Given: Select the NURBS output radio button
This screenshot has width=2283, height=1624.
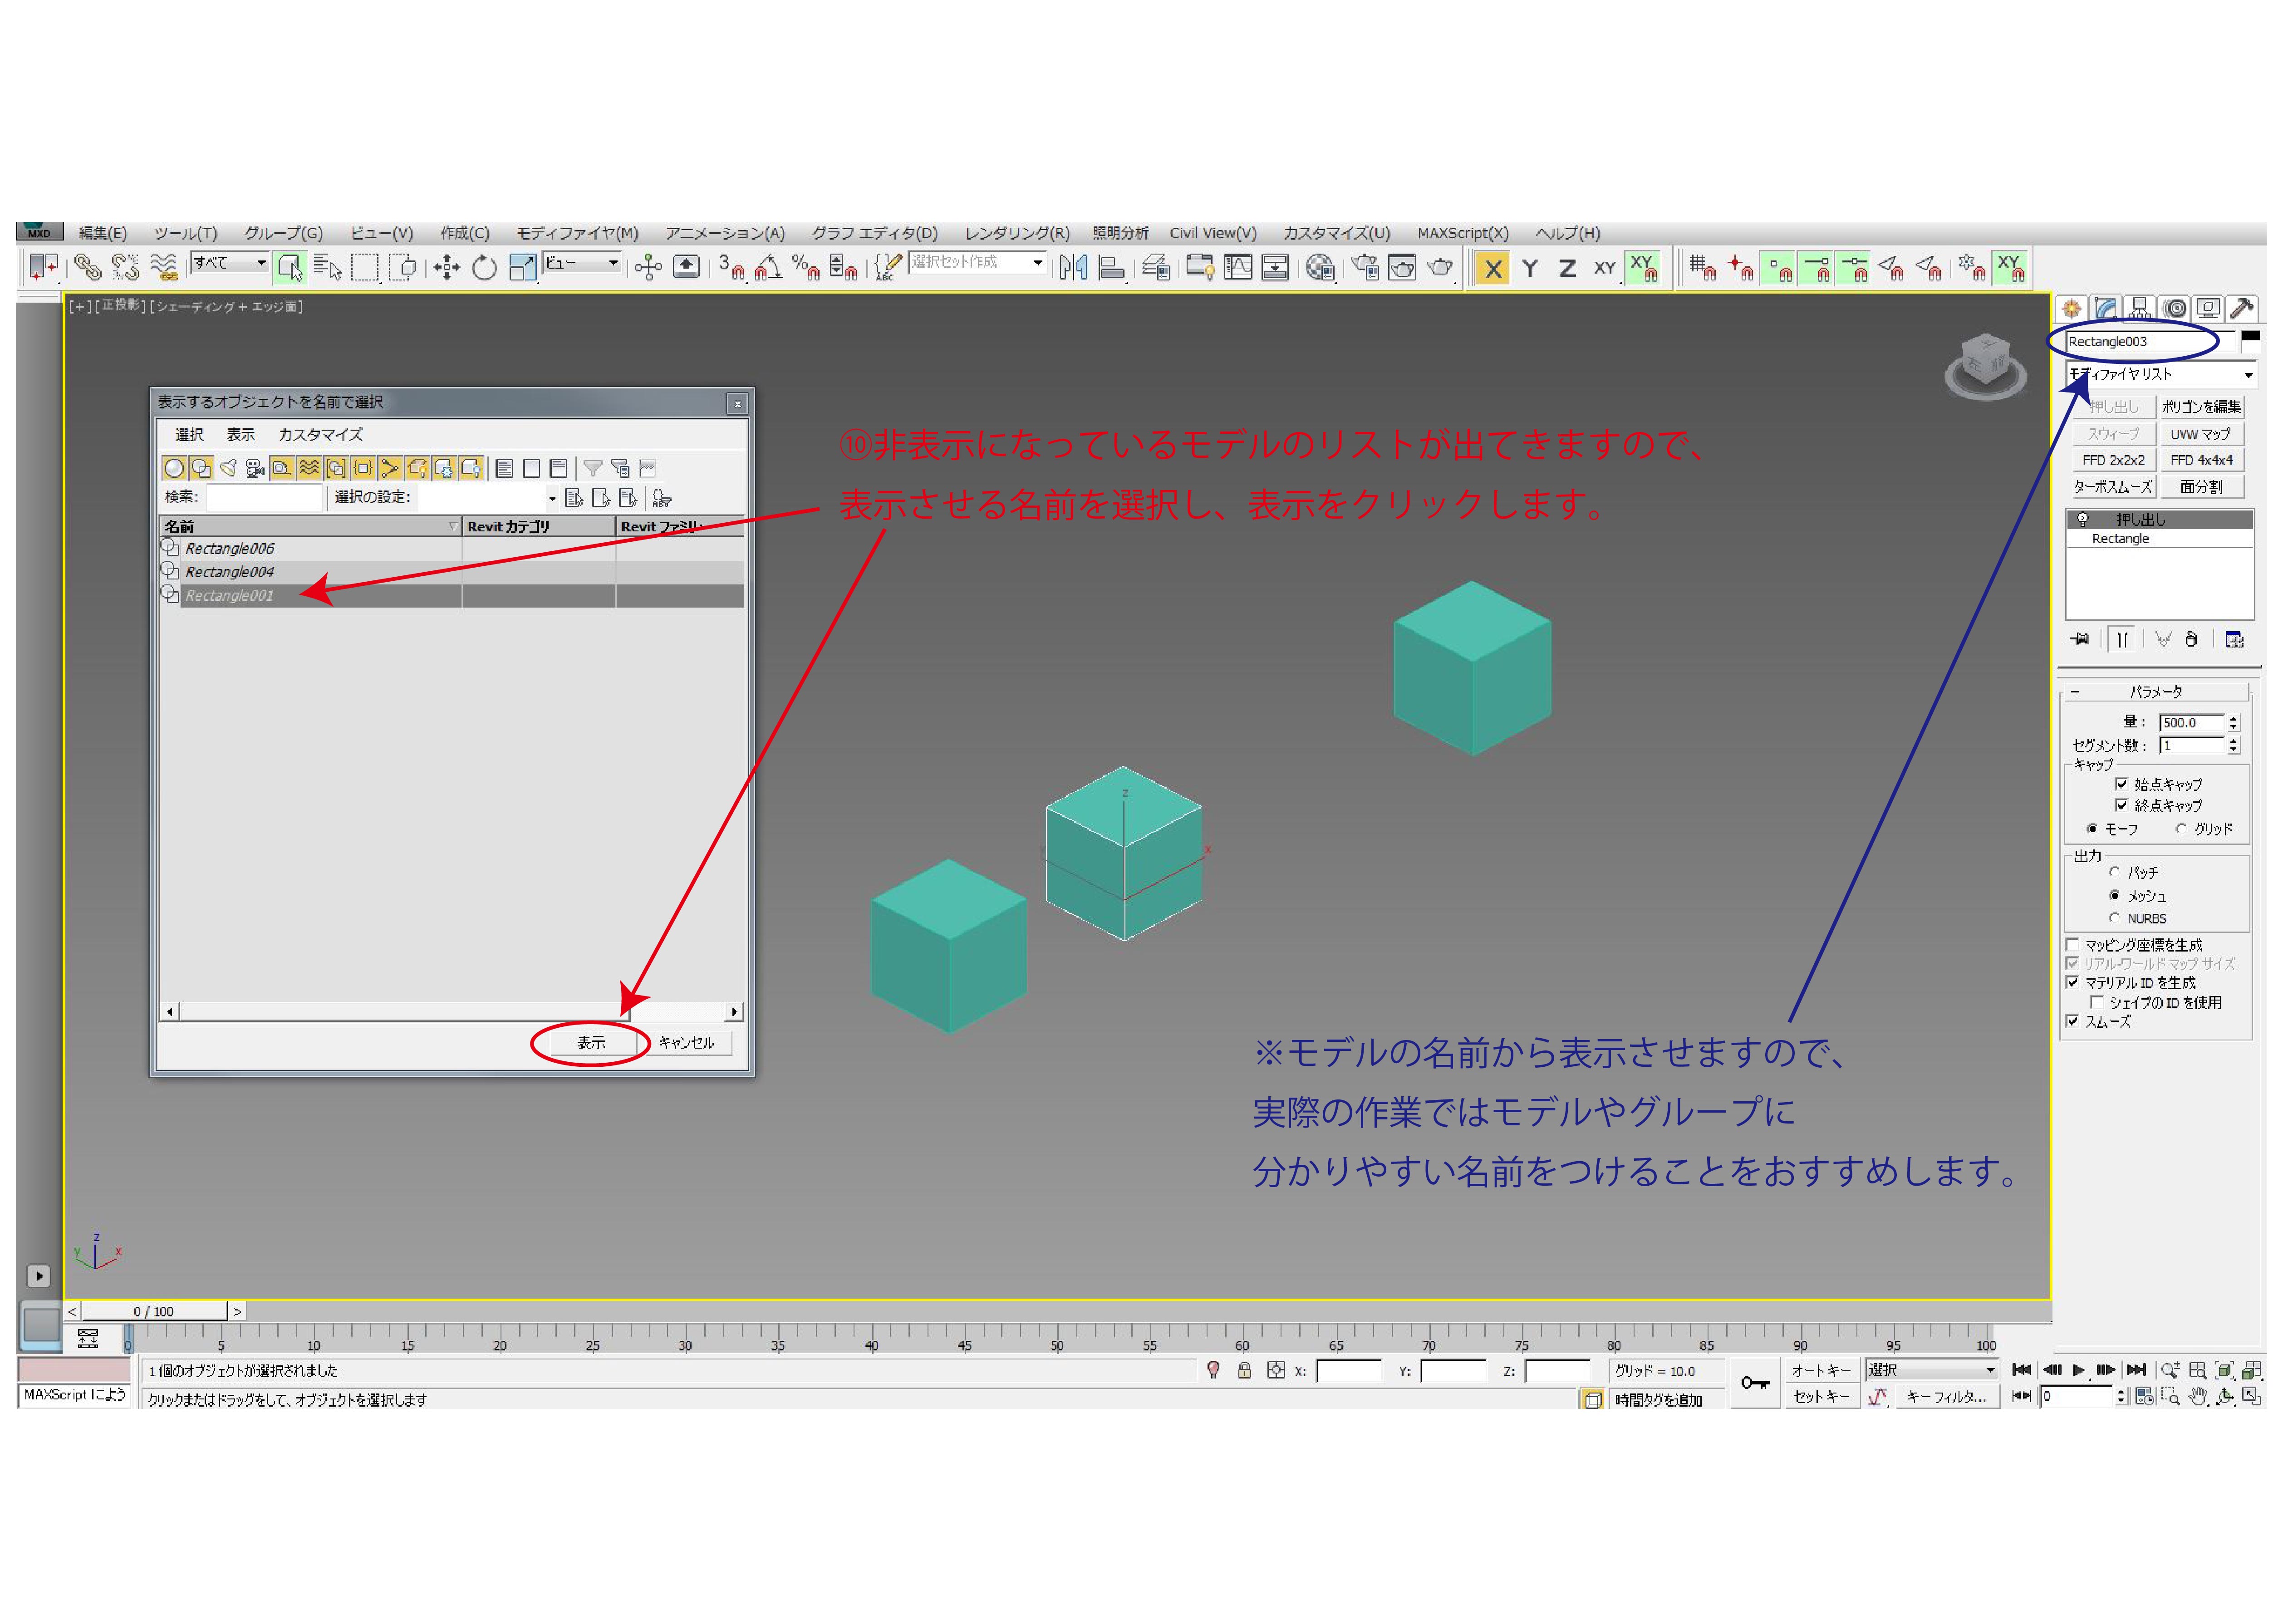Looking at the screenshot, I should 2114,918.
